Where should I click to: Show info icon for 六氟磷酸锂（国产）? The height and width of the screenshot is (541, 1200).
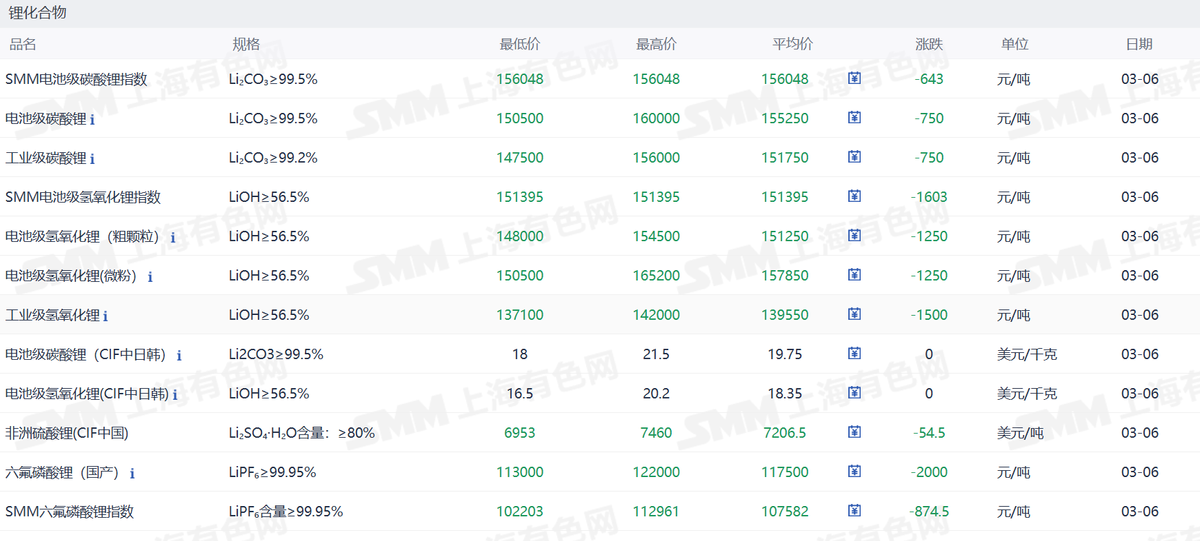tap(132, 473)
